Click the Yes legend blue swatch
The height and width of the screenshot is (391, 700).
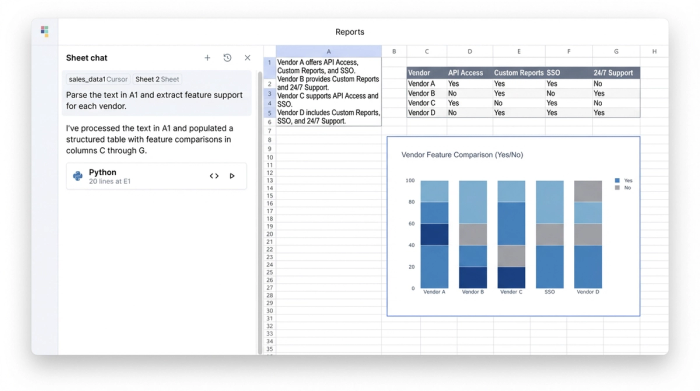pyautogui.click(x=617, y=180)
